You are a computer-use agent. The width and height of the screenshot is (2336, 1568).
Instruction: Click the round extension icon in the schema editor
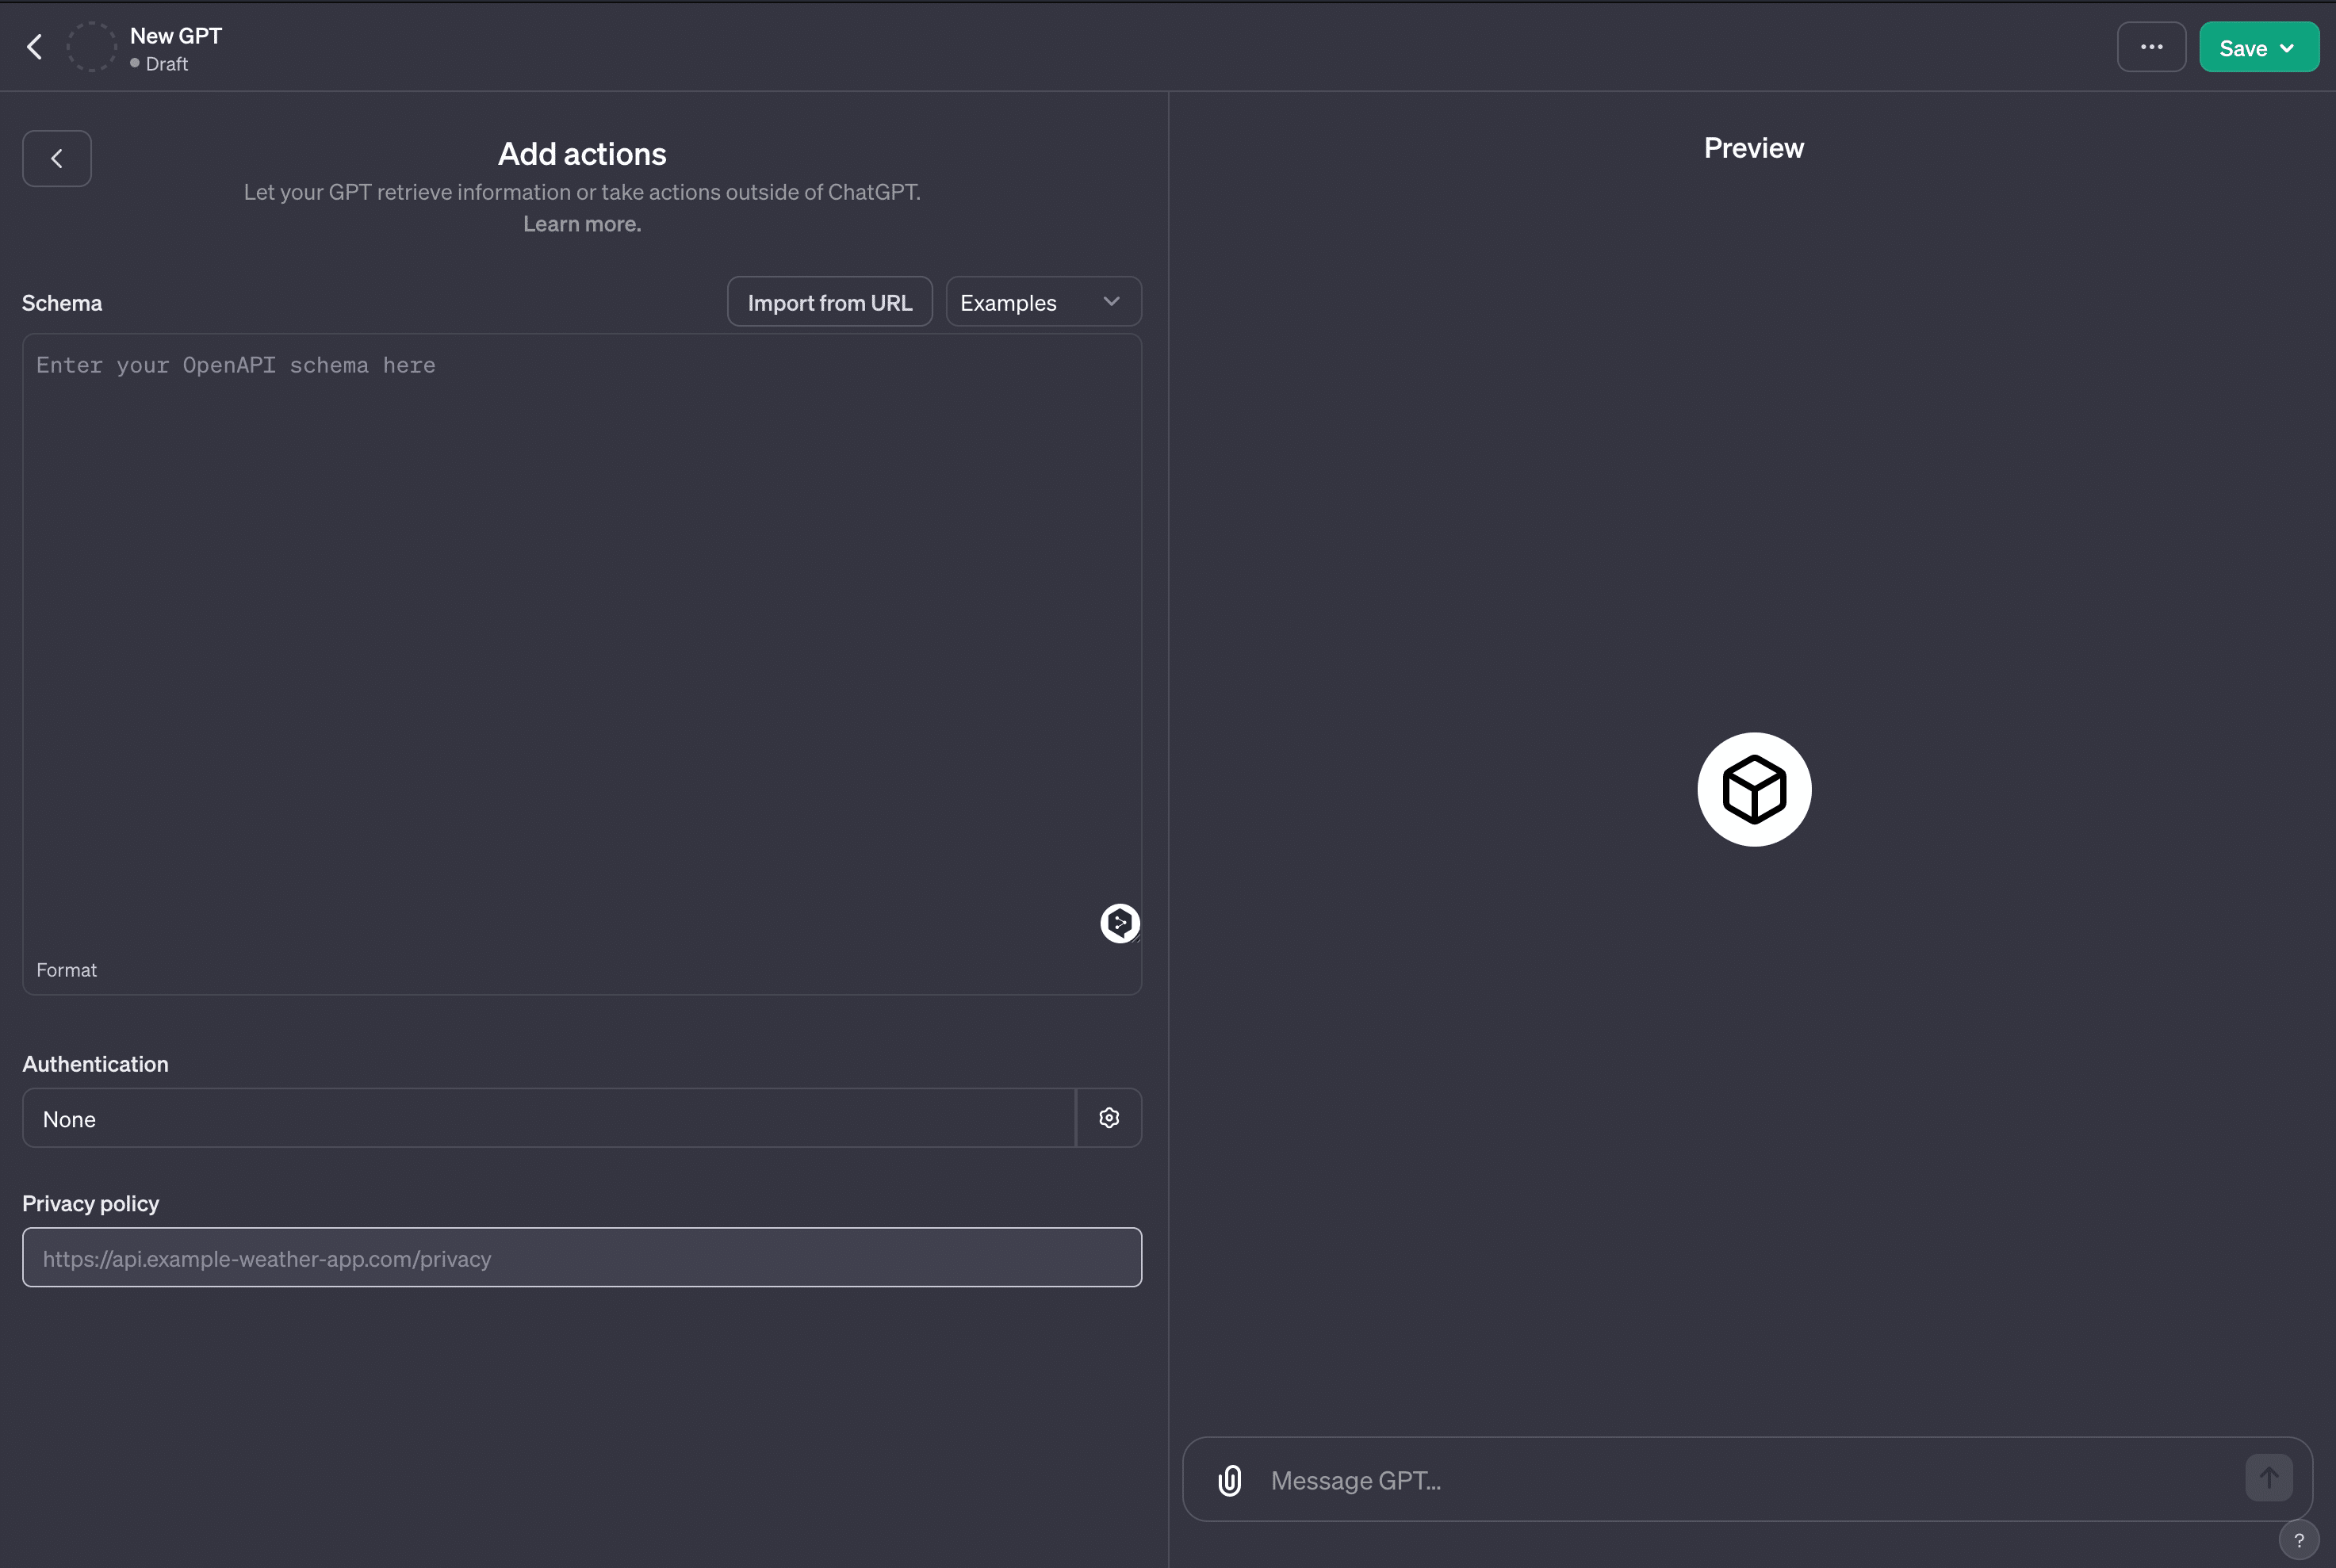pos(1119,923)
